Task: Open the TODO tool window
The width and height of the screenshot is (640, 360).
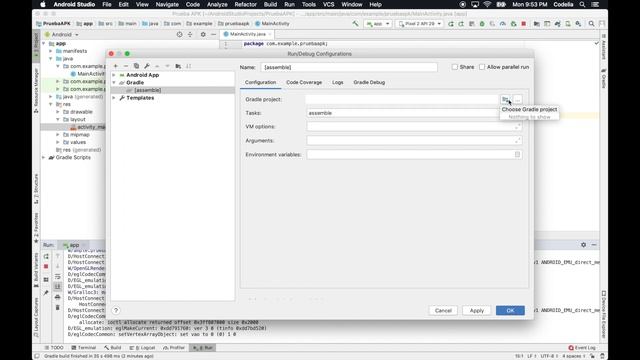Action: pyautogui.click(x=54, y=348)
